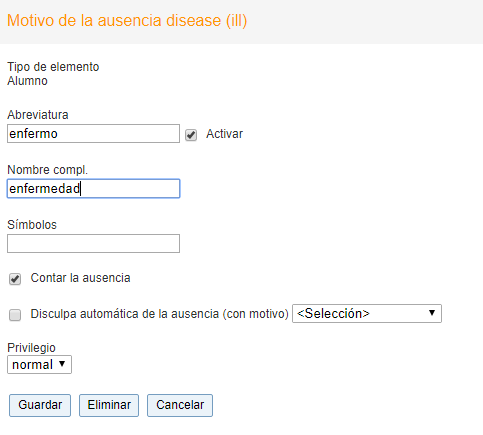The width and height of the screenshot is (483, 435).
Task: Click the Contar la ausencia label
Action: [80, 278]
